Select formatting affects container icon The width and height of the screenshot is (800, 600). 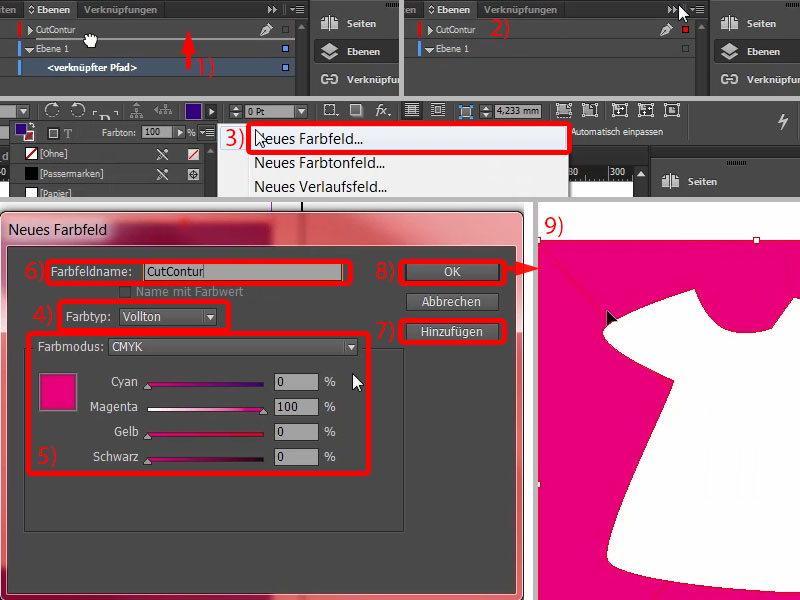[53, 133]
